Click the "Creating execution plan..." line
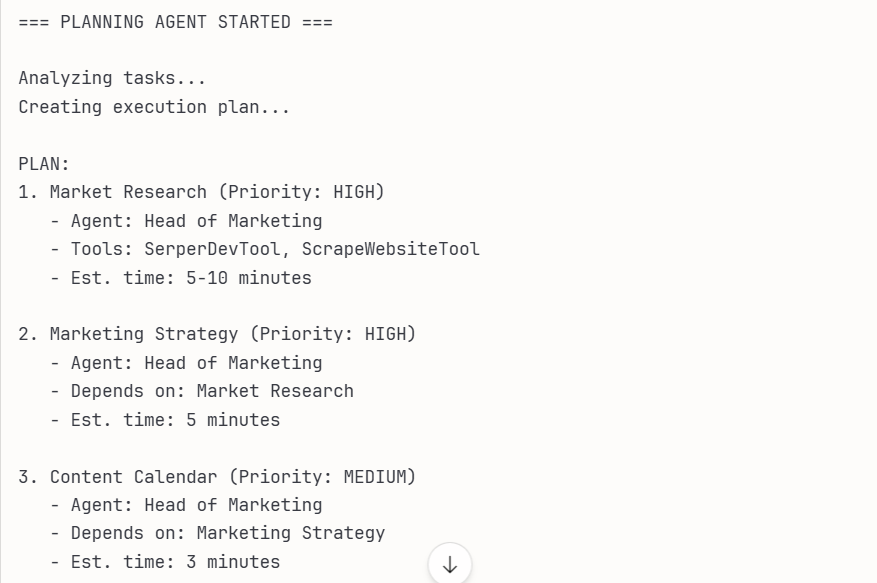The width and height of the screenshot is (877, 583). point(154,107)
